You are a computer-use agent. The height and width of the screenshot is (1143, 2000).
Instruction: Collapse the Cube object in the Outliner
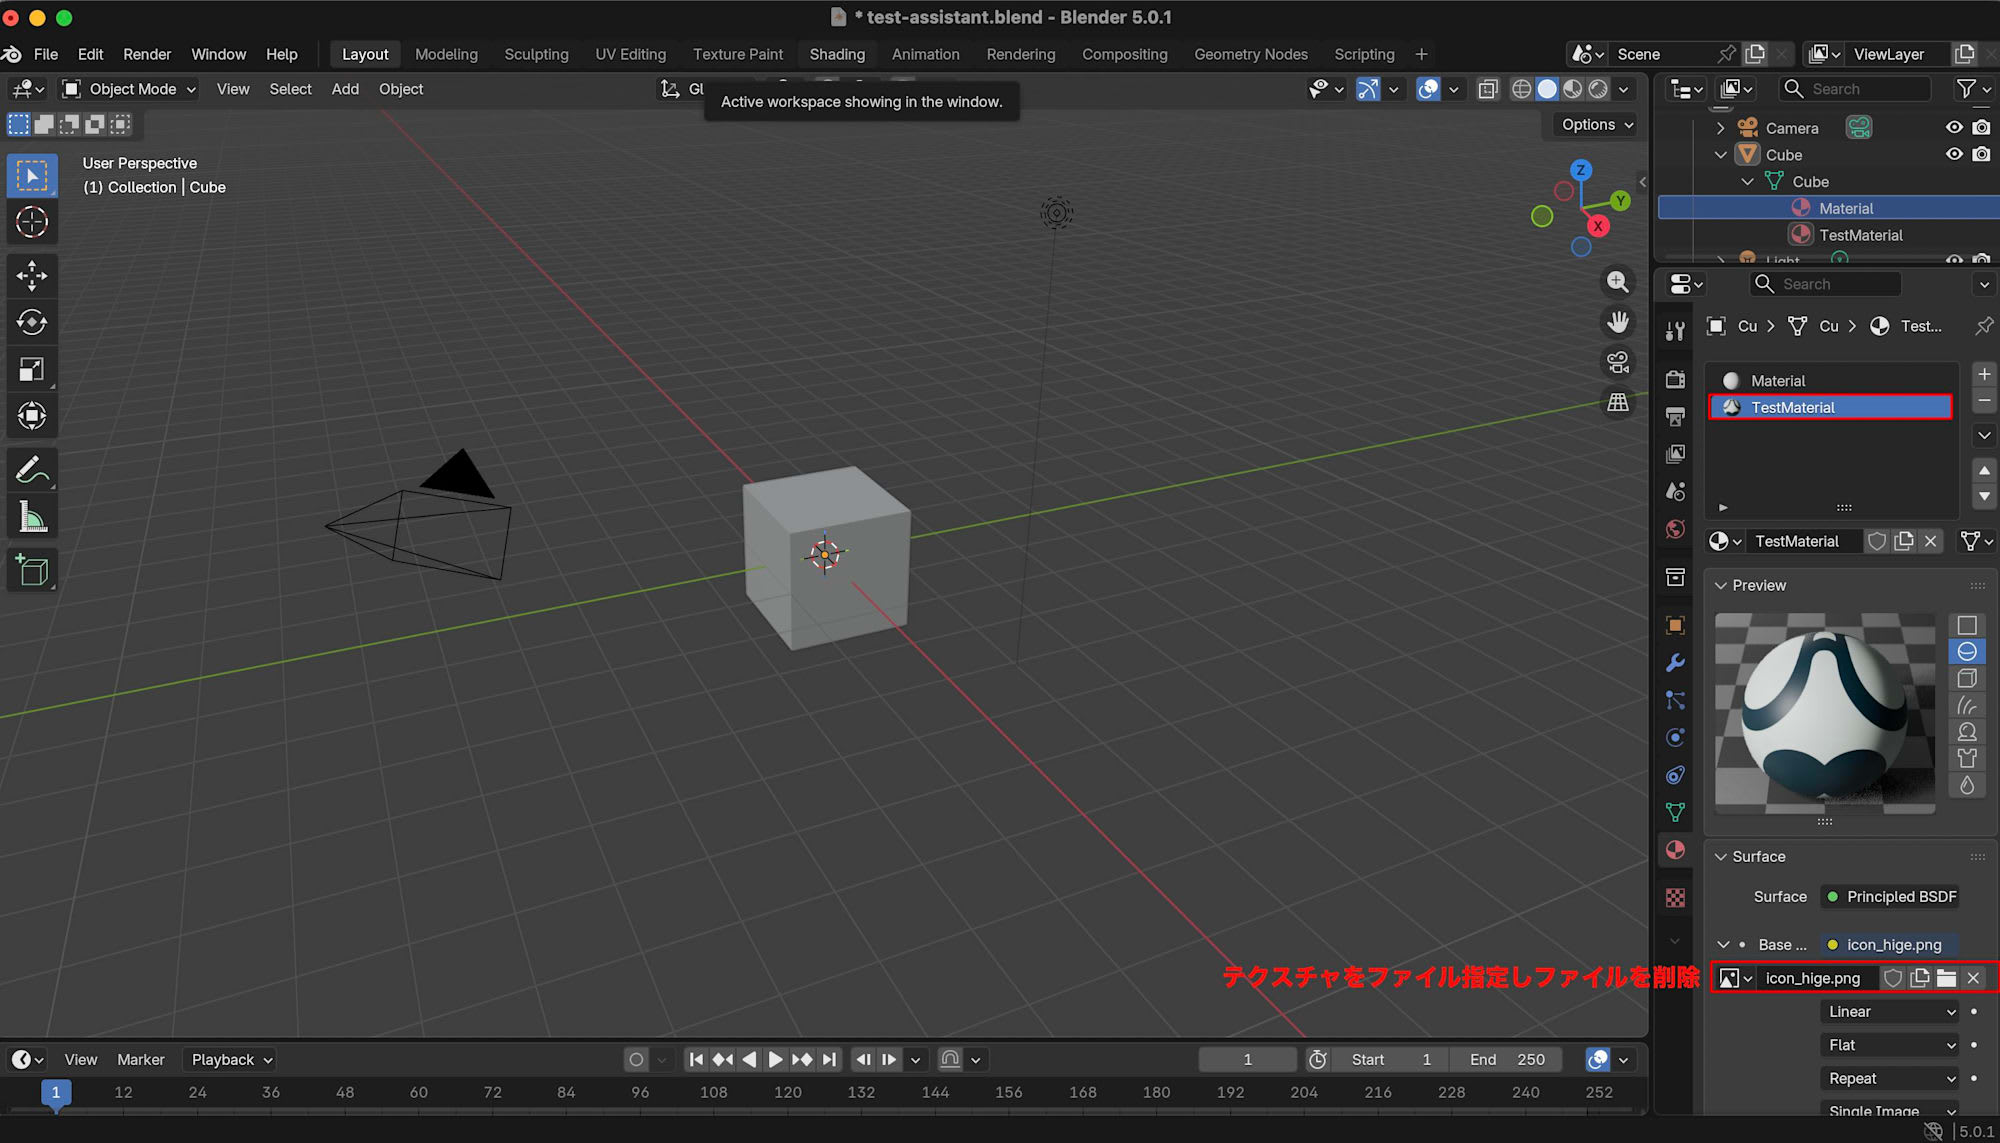(1720, 154)
